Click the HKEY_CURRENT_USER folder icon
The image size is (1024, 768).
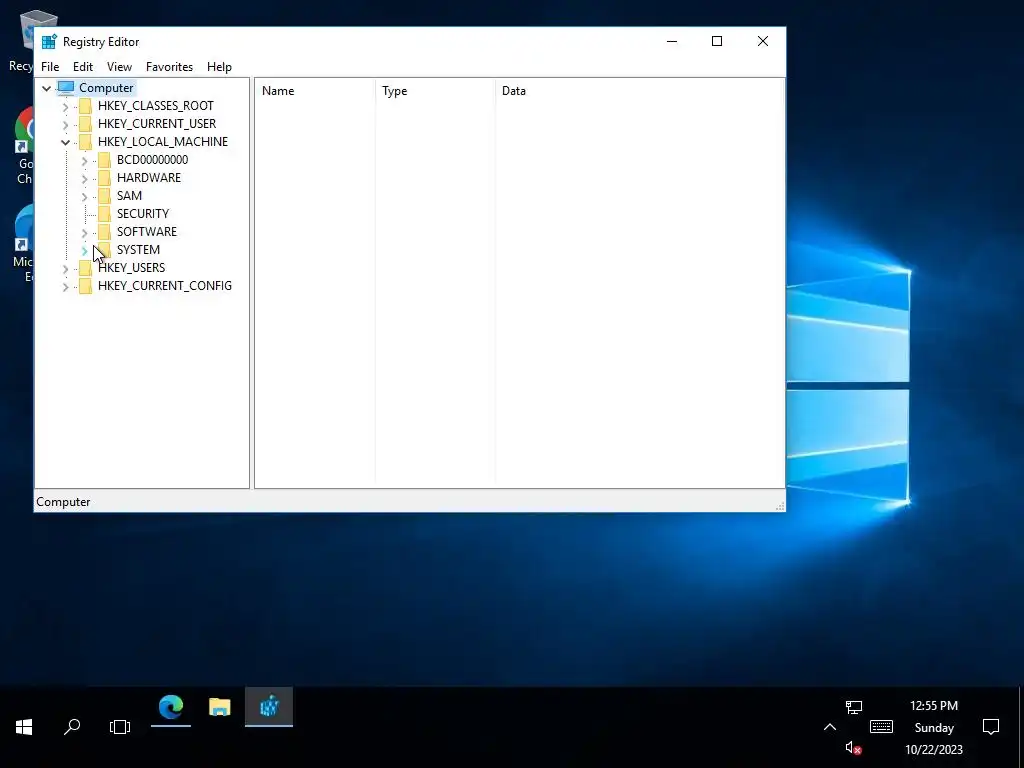click(x=85, y=123)
